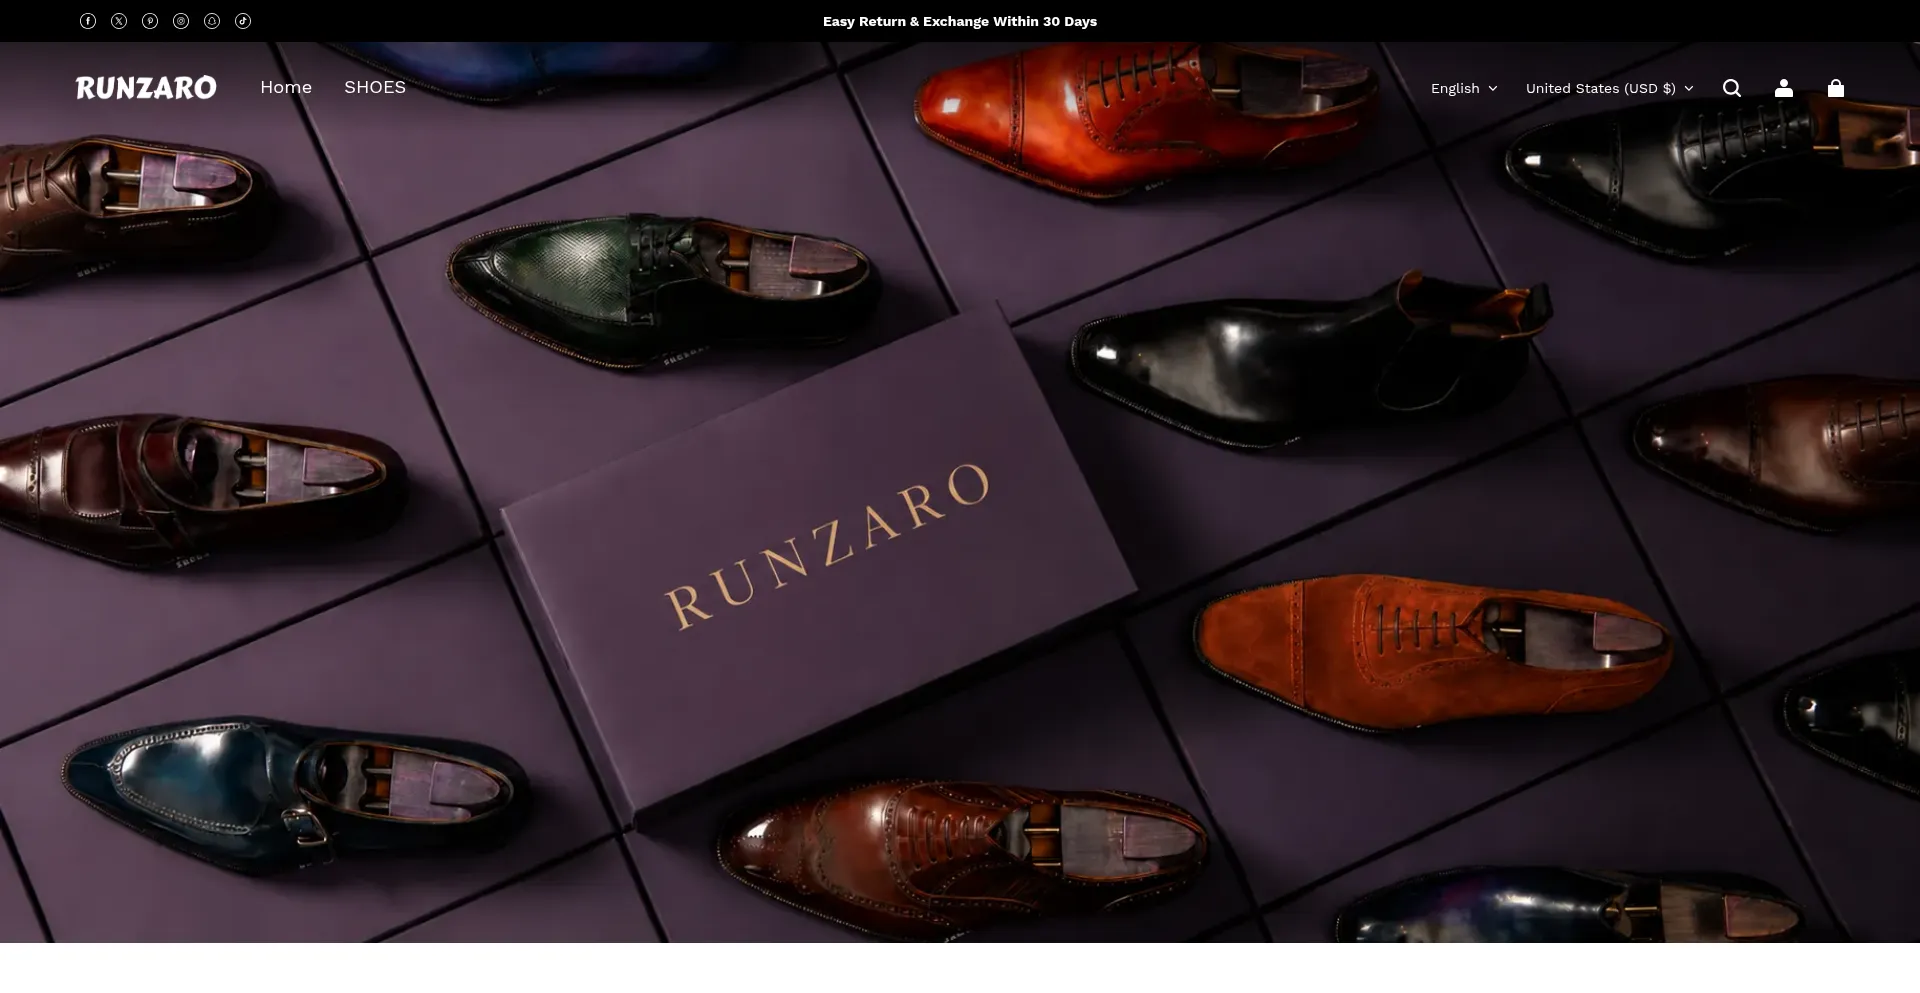Click the RUNZARO shoe box hero image

(960, 492)
